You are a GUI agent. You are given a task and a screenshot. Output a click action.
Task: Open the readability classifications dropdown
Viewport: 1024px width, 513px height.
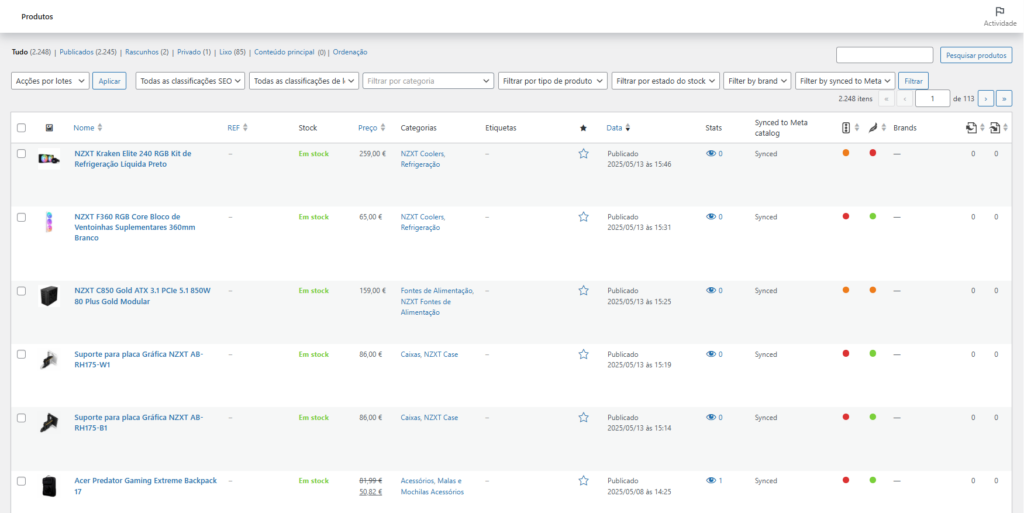point(304,81)
